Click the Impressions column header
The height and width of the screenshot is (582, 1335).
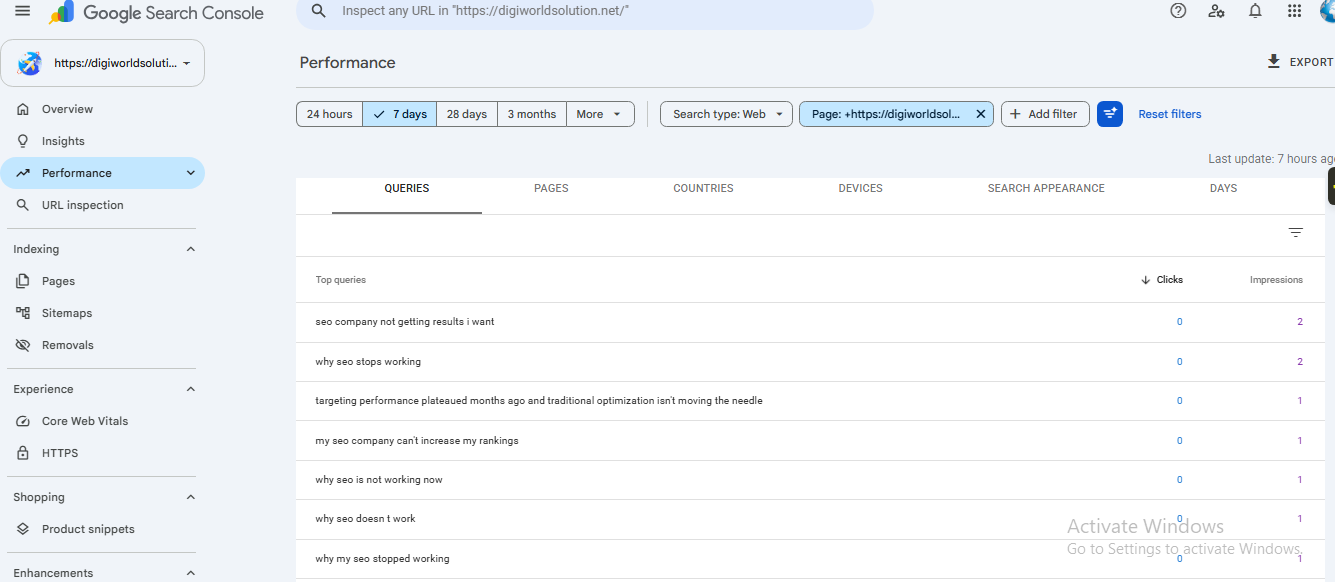(1276, 280)
